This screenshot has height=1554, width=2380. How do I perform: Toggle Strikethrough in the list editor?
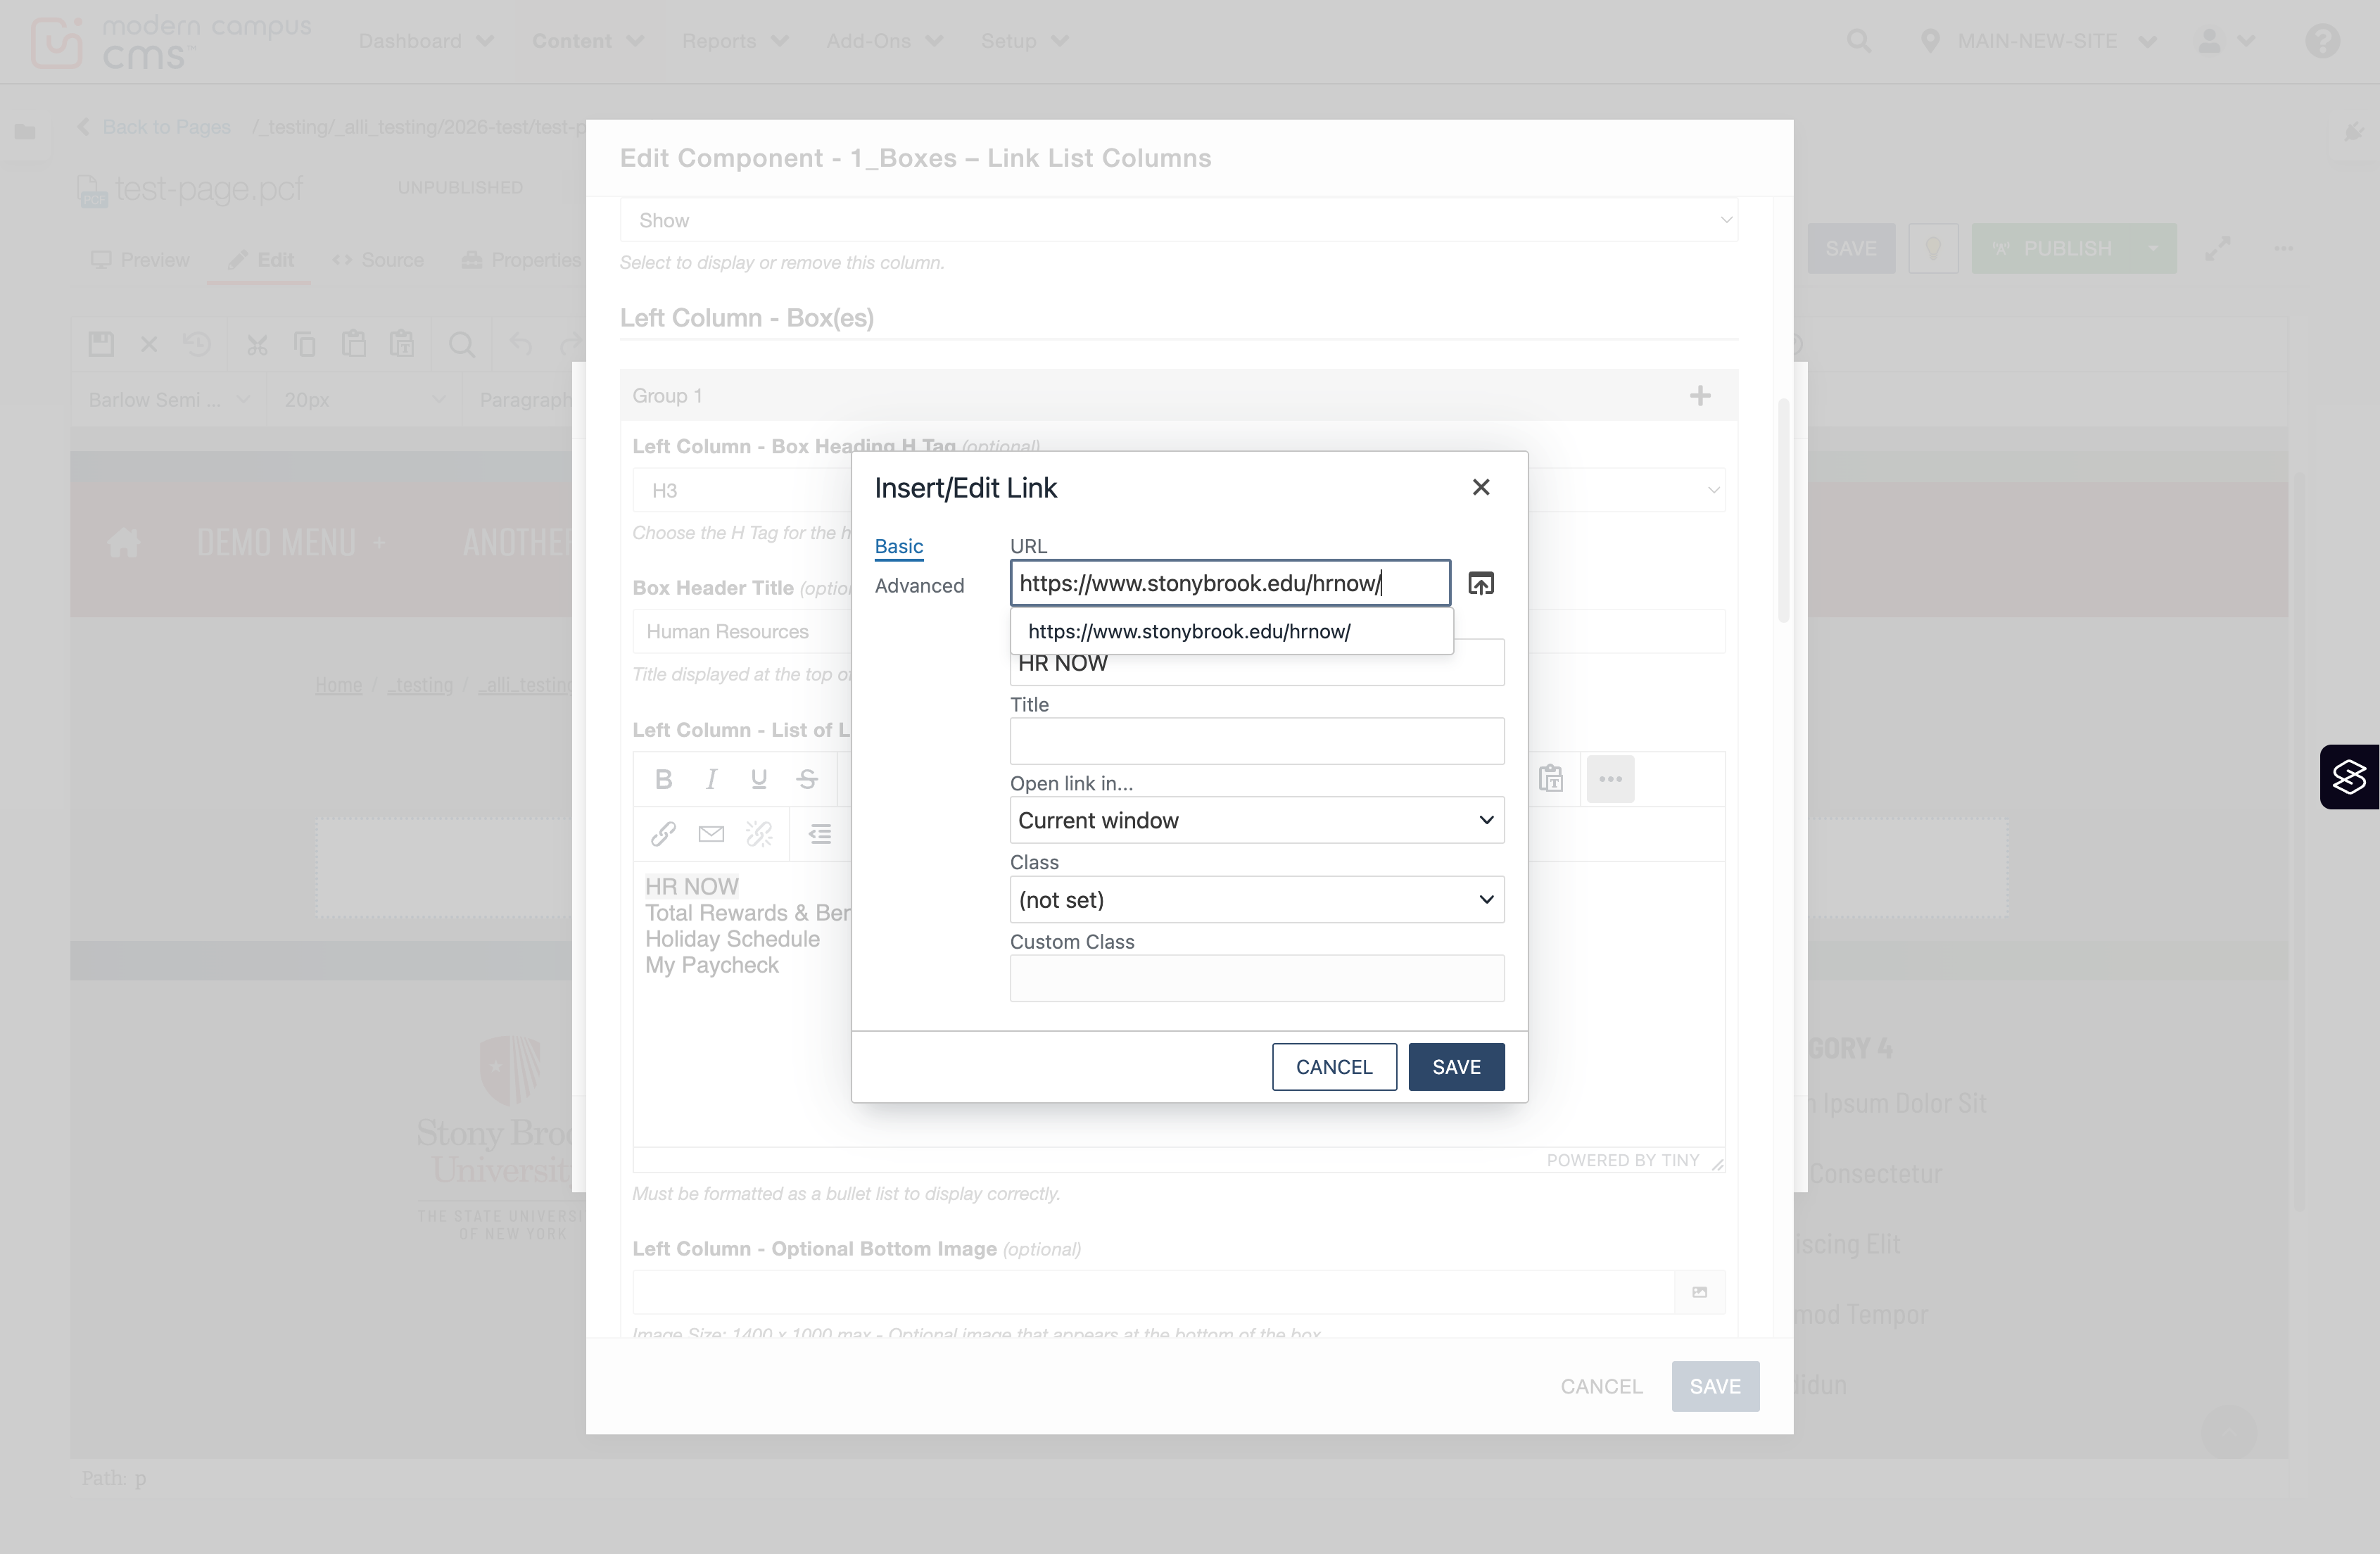coord(807,779)
